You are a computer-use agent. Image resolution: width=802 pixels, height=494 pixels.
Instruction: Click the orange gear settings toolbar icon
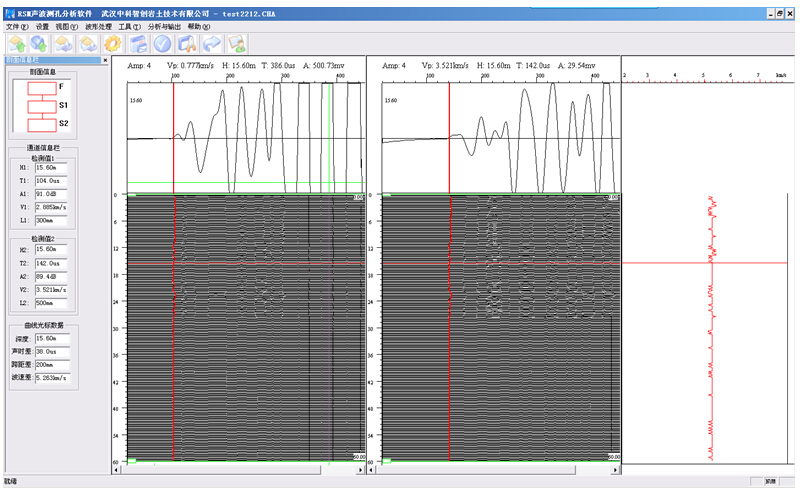[x=112, y=44]
